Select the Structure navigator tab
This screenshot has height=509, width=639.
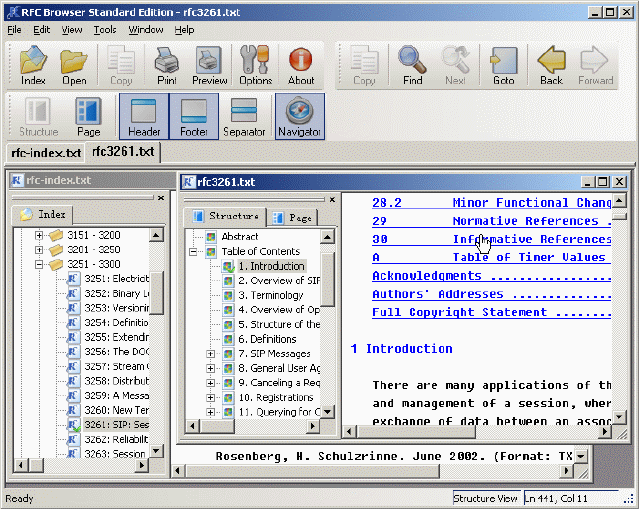(225, 216)
